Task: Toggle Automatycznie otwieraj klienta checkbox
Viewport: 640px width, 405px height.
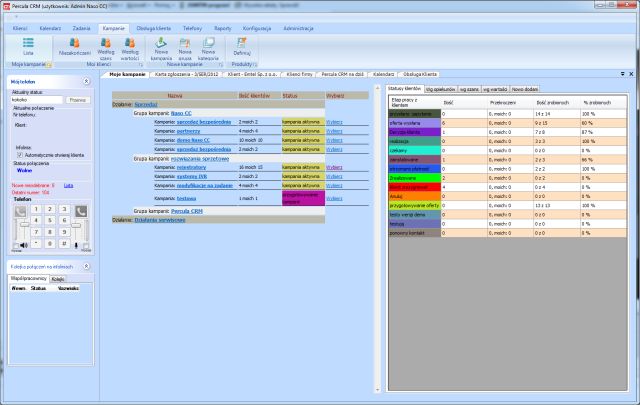Action: pyautogui.click(x=20, y=155)
